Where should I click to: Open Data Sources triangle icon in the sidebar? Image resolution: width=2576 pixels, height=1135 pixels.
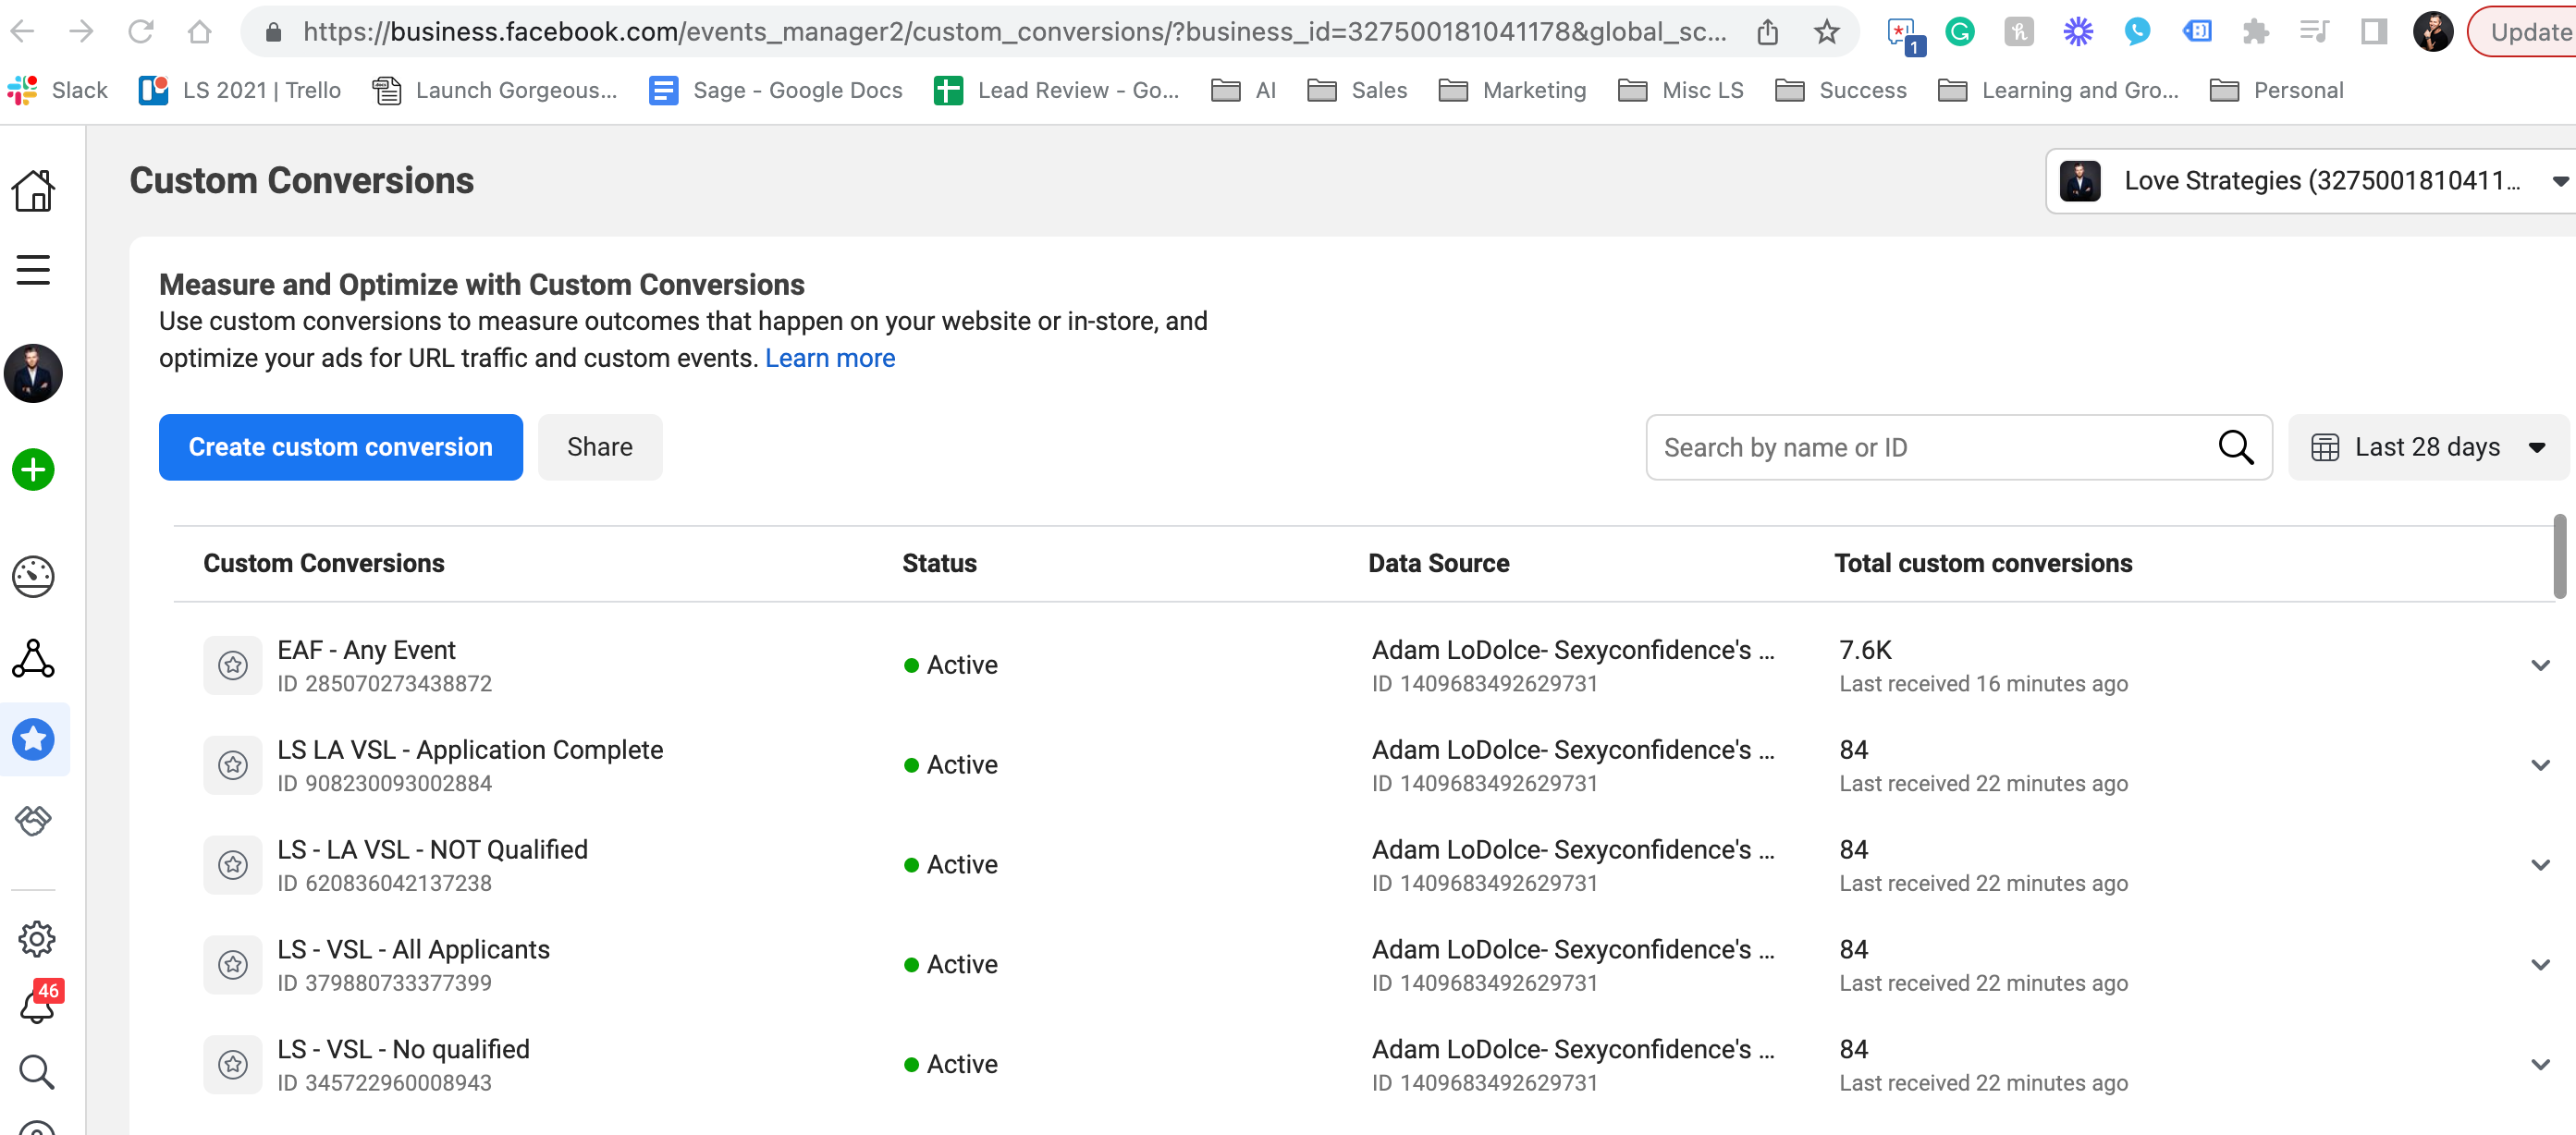33,659
